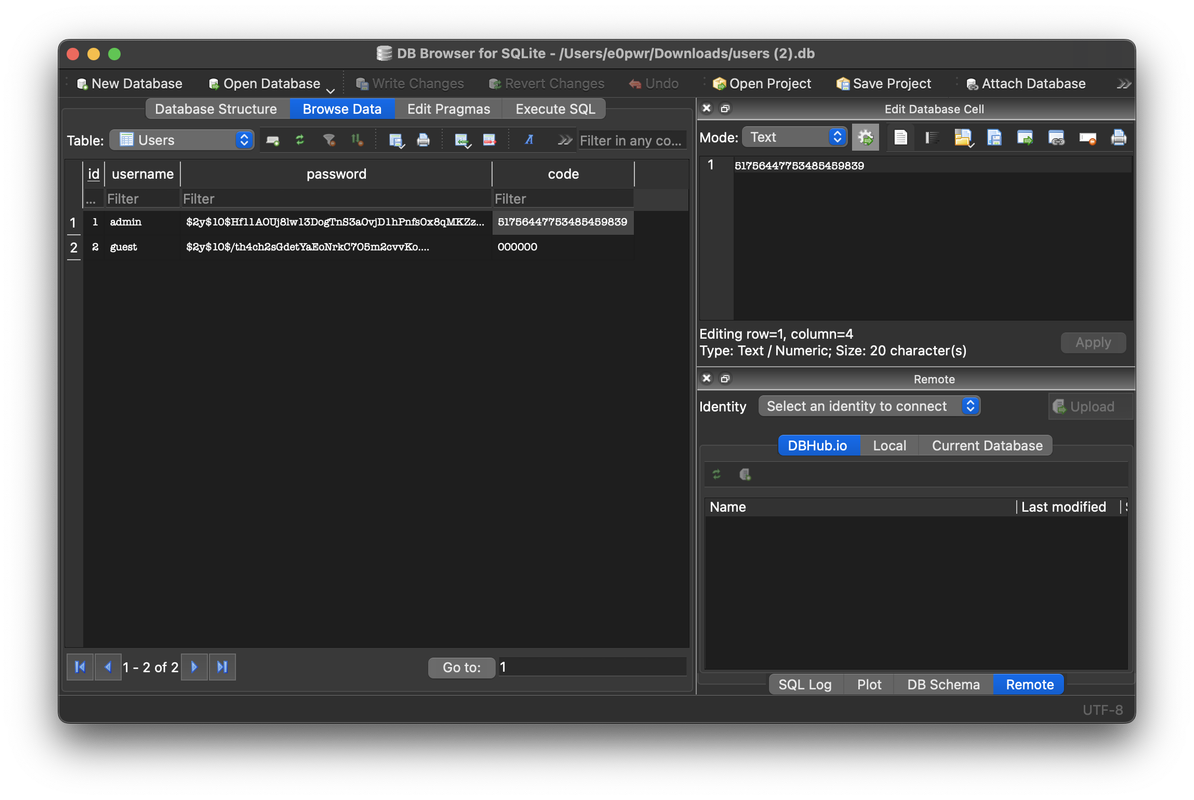Select the guest username cell
Screen dimensions: 1194x800
(x=142, y=247)
